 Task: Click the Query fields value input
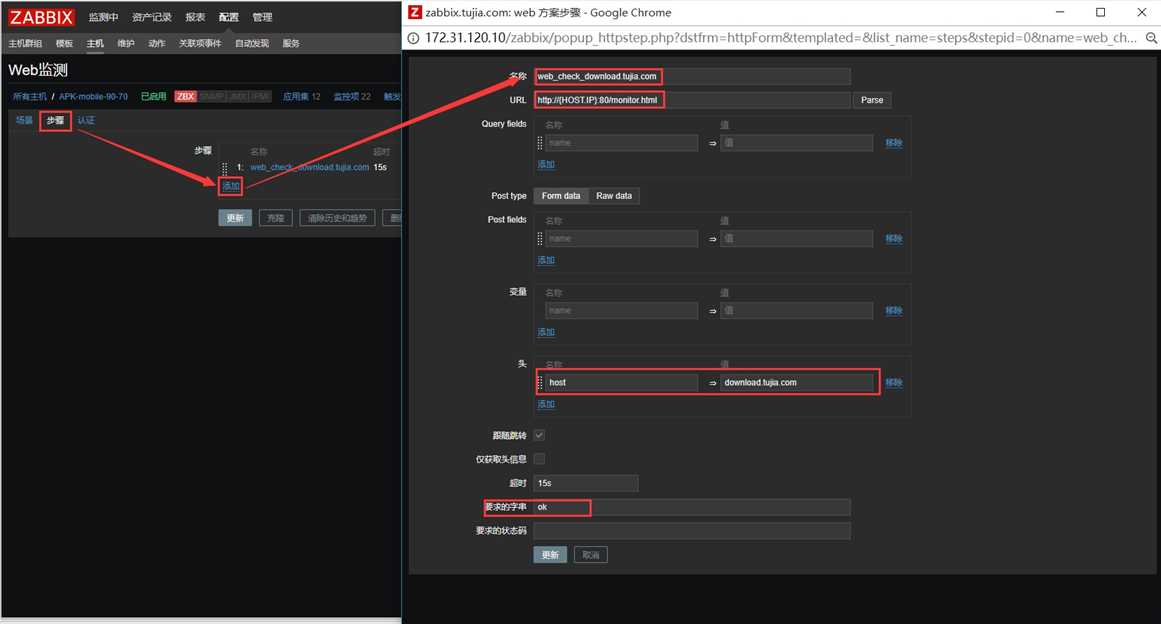797,143
